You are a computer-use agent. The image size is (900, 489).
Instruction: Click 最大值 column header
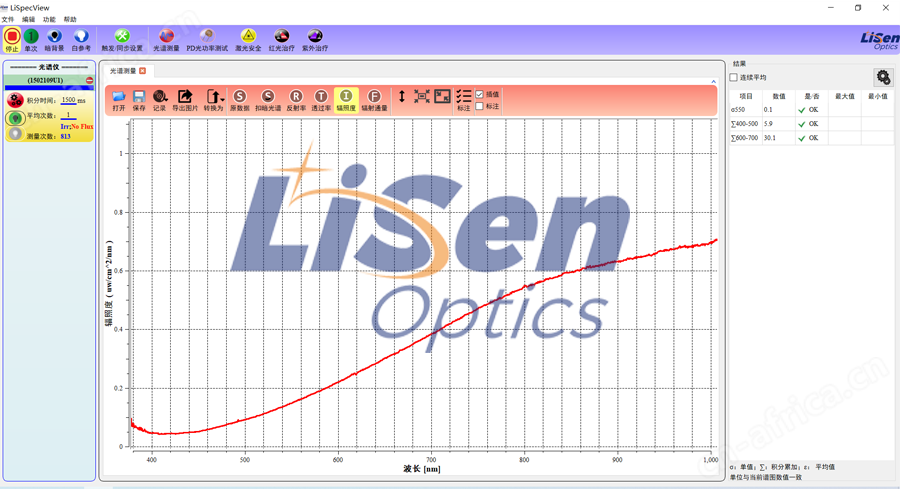coord(844,96)
